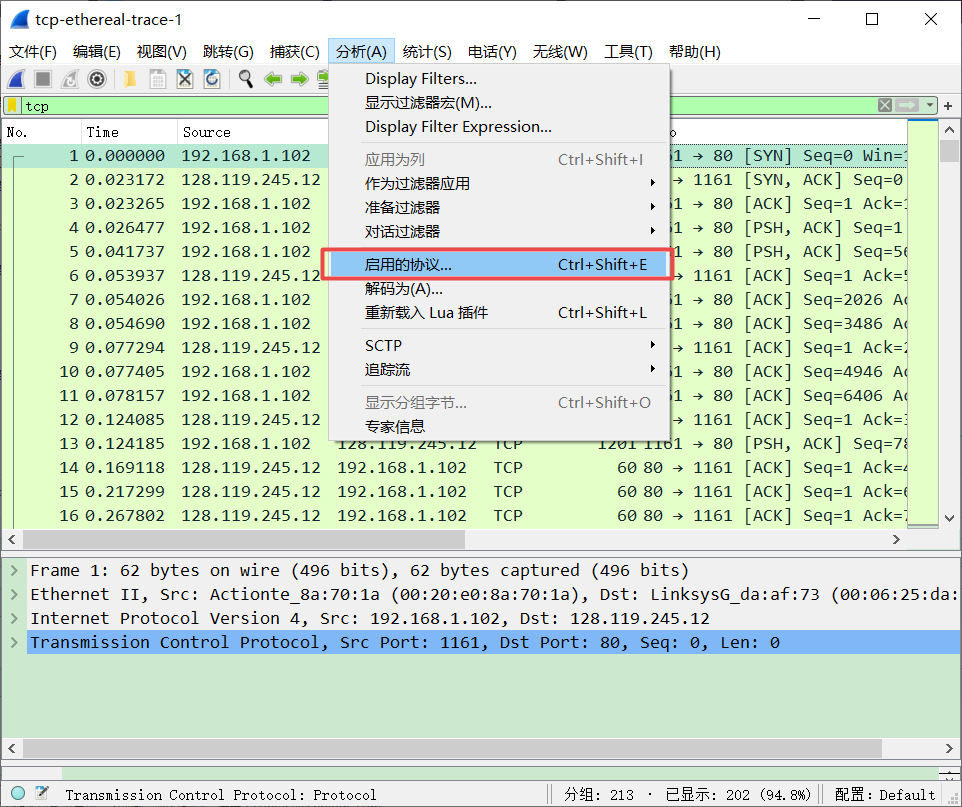This screenshot has width=962, height=807.
Task: Open the 统计(S) menu
Action: pos(427,52)
